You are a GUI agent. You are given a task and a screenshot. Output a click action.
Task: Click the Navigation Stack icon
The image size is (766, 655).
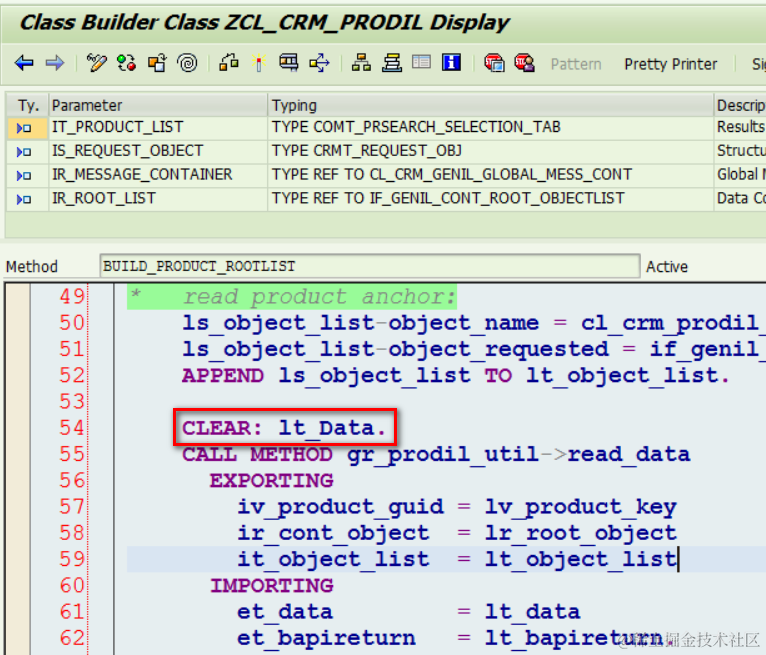(x=392, y=63)
